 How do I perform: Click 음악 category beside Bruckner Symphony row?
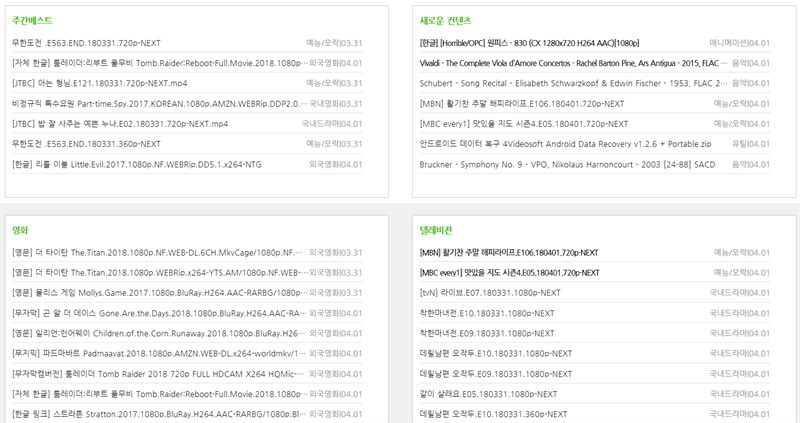[740, 164]
